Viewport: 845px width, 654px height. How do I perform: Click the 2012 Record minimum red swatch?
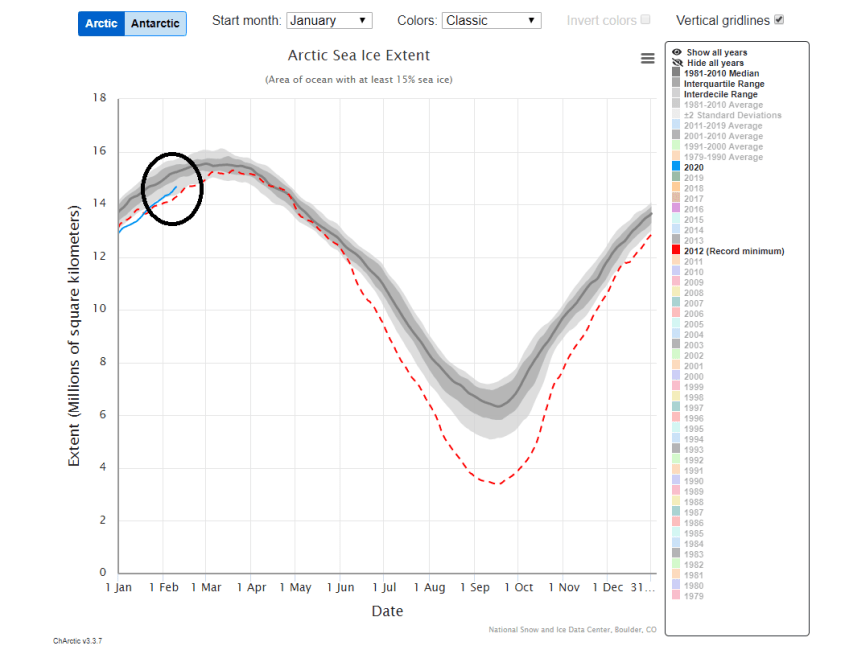[676, 251]
